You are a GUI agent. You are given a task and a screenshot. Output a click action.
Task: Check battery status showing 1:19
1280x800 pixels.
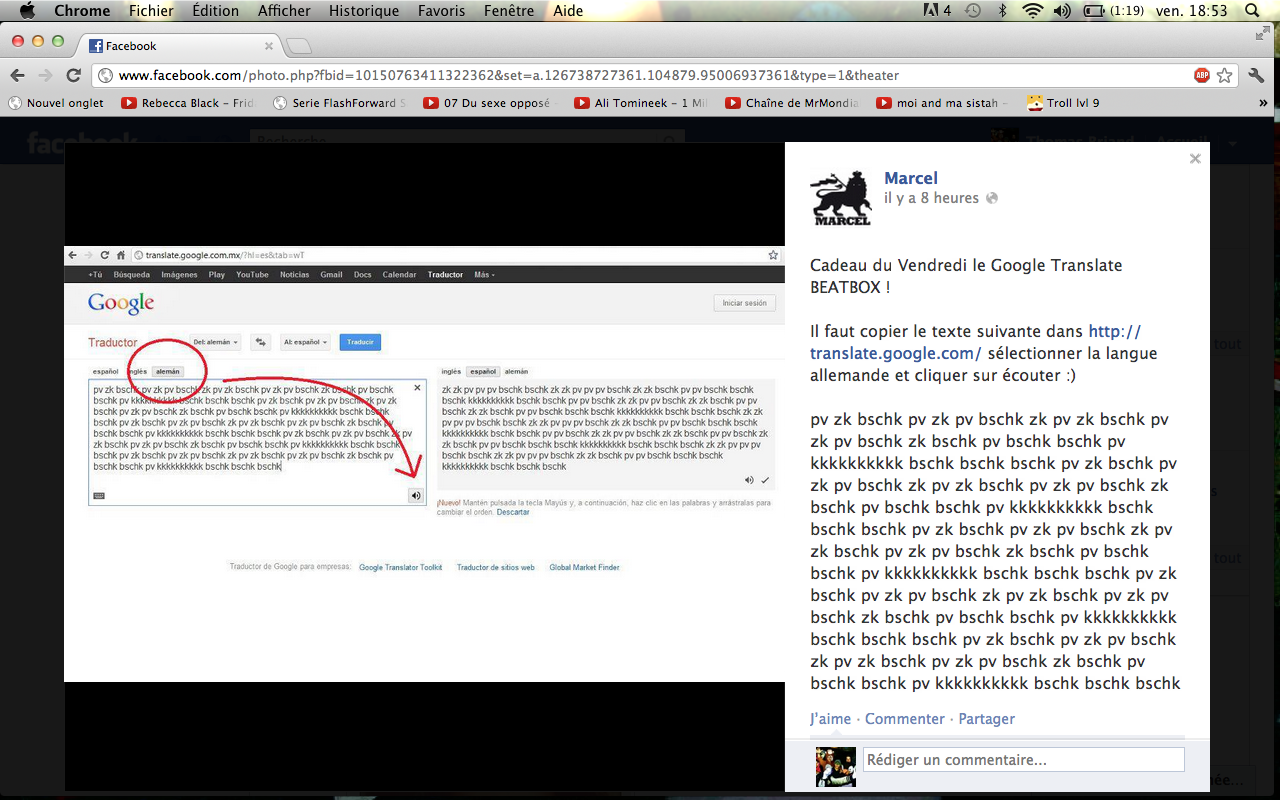(1114, 11)
